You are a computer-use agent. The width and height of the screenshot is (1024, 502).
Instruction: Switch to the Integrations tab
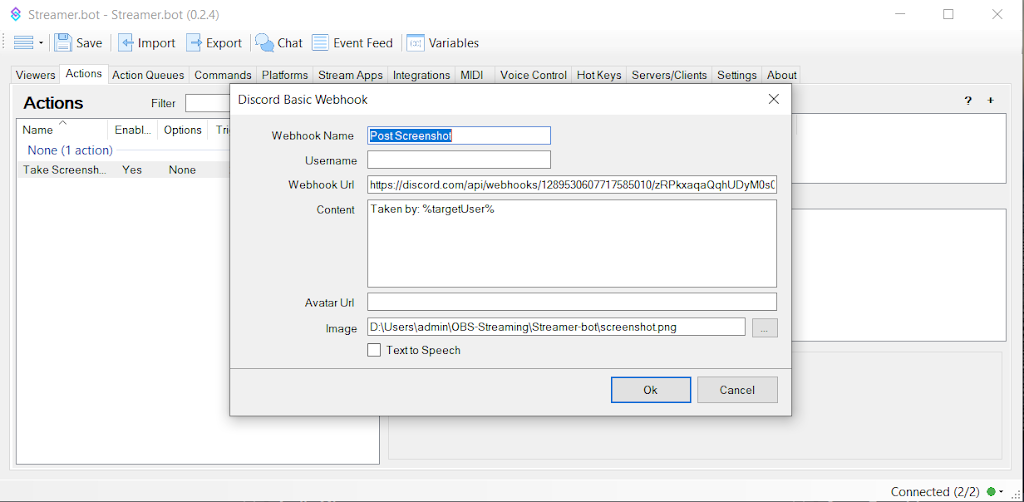(x=421, y=75)
